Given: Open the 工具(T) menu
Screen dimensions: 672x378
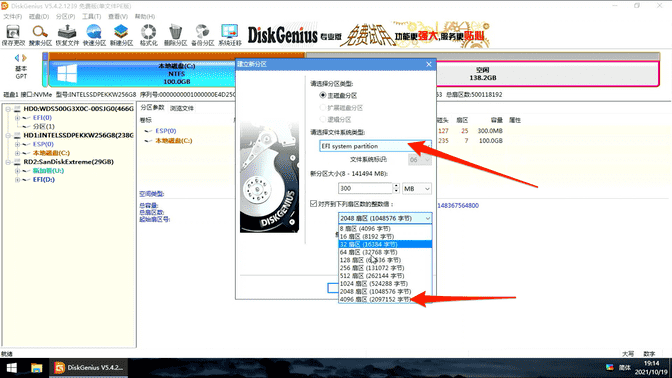Looking at the screenshot, I should (x=91, y=16).
